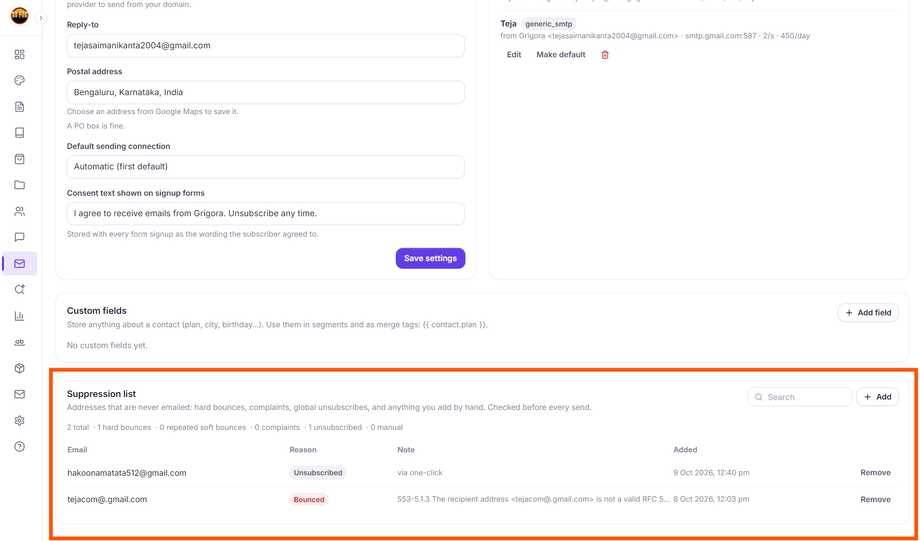Click the consent text input field

266,214
